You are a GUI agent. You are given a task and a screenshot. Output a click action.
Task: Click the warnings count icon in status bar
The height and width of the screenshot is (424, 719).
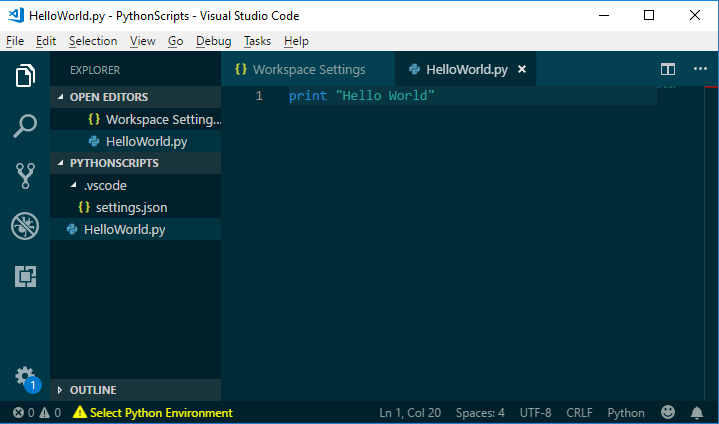(44, 413)
